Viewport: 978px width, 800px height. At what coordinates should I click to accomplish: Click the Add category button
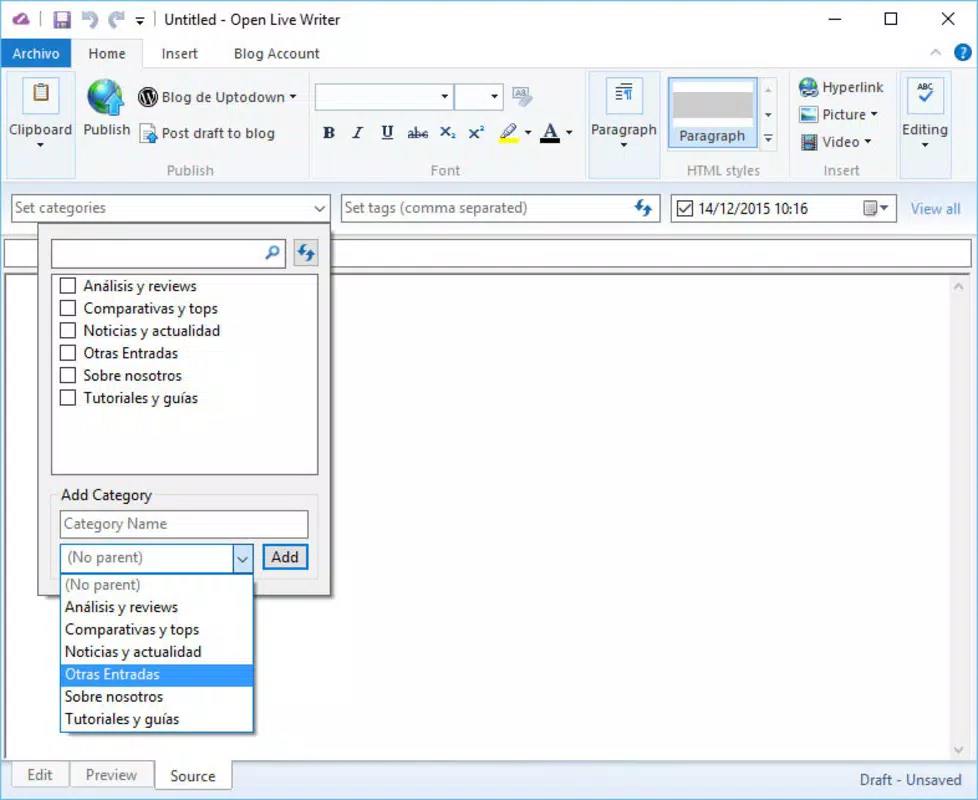pyautogui.click(x=285, y=557)
